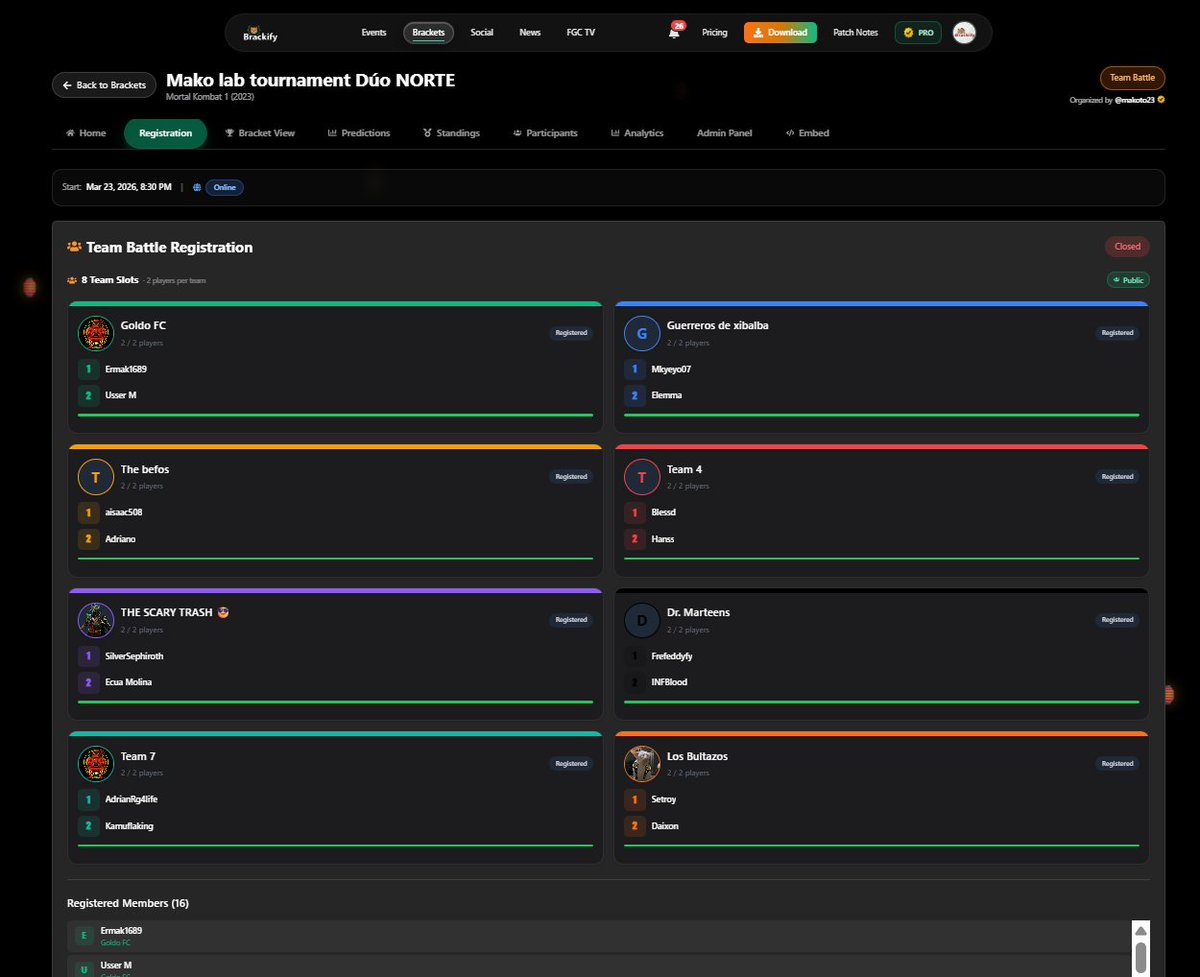Open the notifications bell icon
1200x977 pixels.
coord(674,33)
